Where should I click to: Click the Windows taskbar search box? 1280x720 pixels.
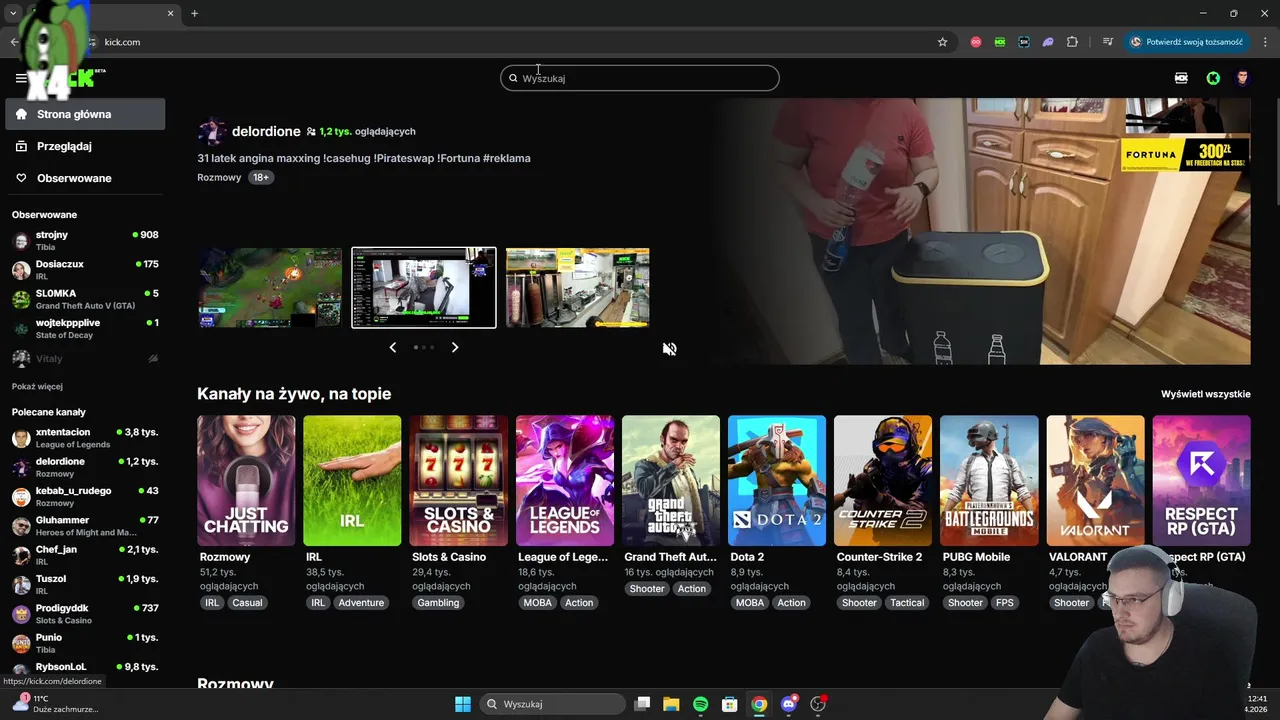click(551, 704)
